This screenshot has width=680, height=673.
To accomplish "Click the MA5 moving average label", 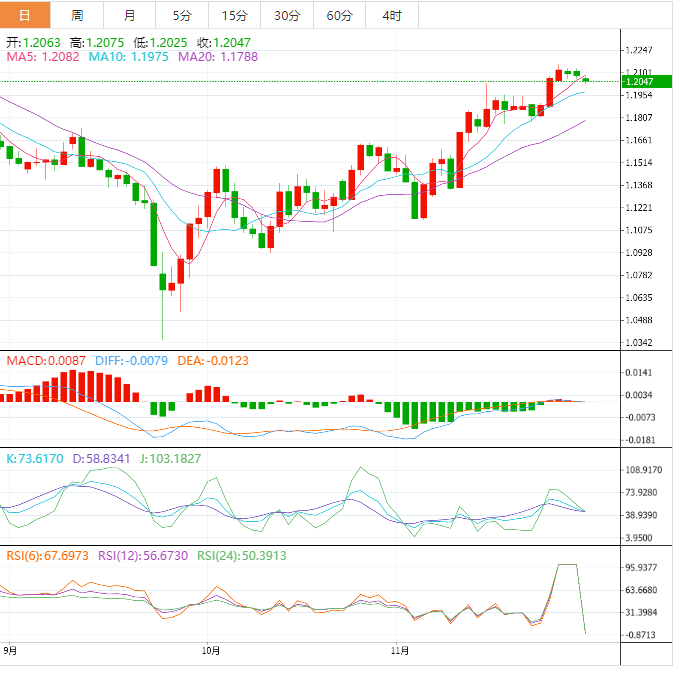I will pyautogui.click(x=44, y=58).
